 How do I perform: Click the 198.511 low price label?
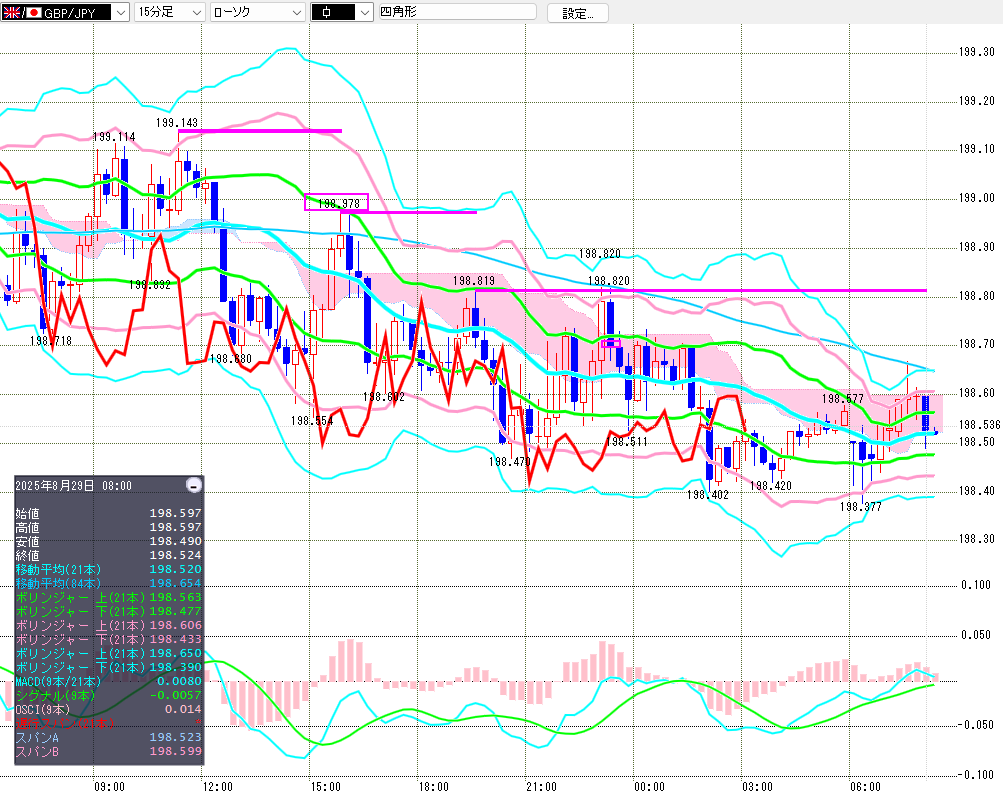[x=626, y=442]
